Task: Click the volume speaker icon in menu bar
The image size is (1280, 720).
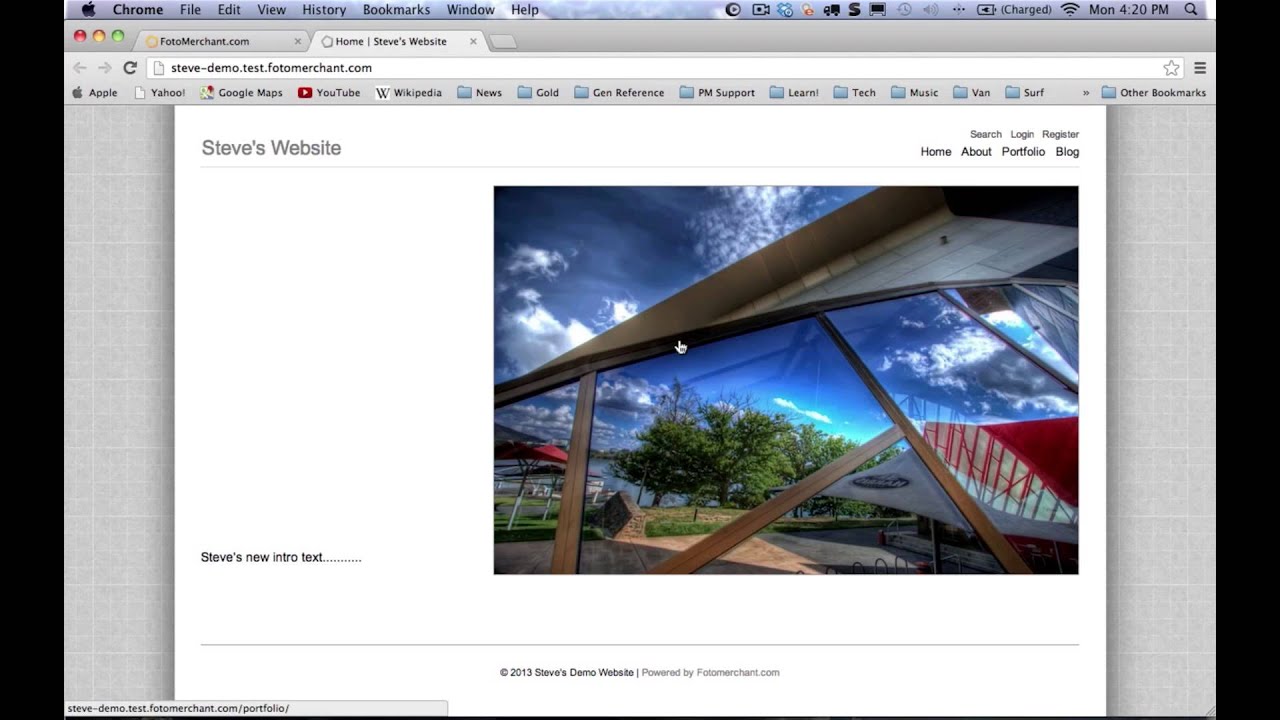Action: coord(931,9)
